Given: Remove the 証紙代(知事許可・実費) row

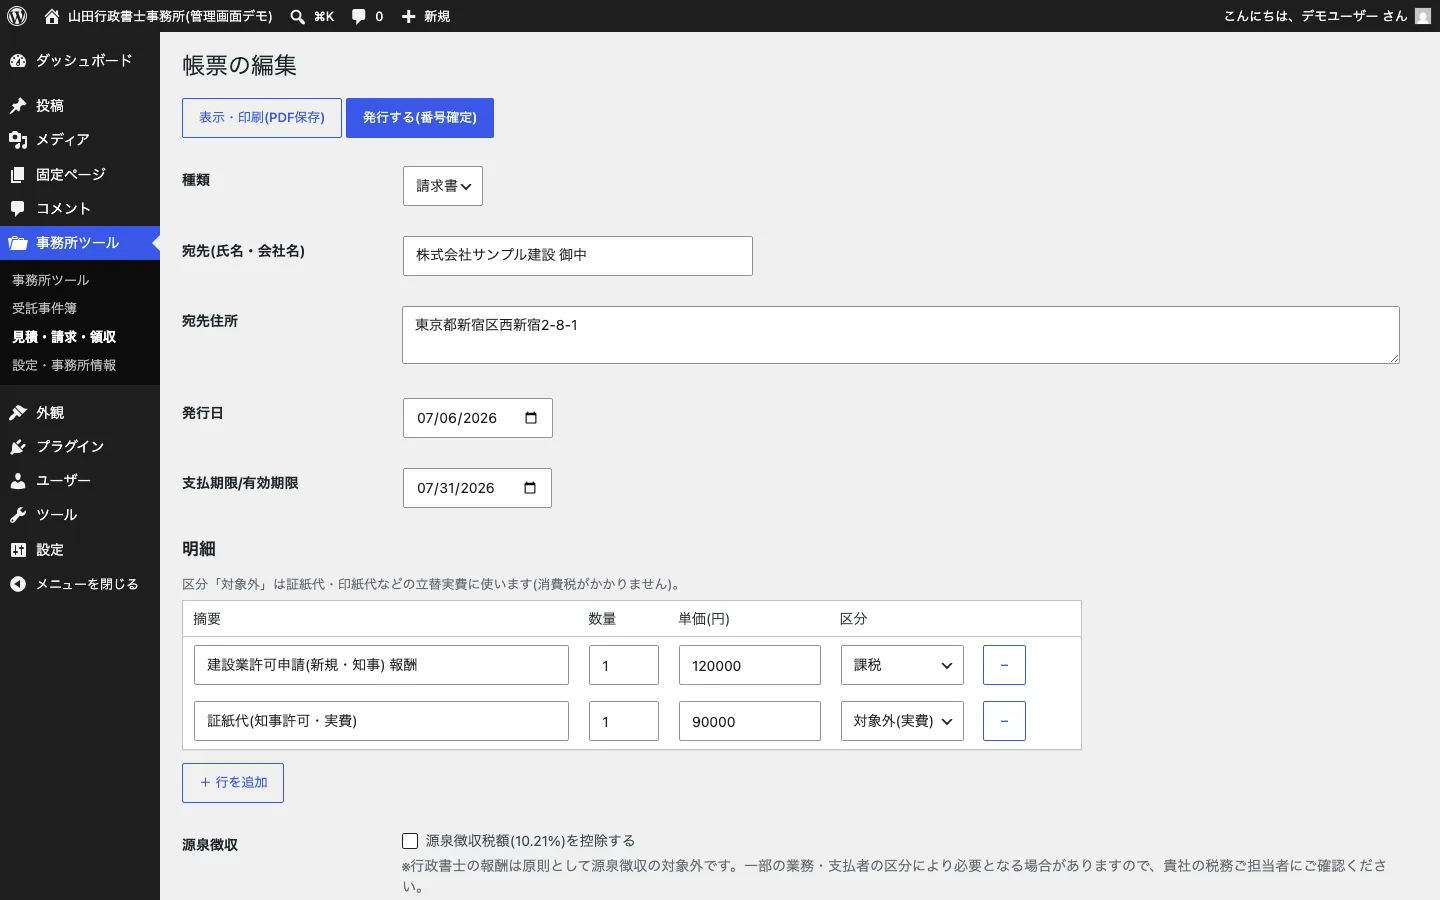Looking at the screenshot, I should tap(1004, 721).
